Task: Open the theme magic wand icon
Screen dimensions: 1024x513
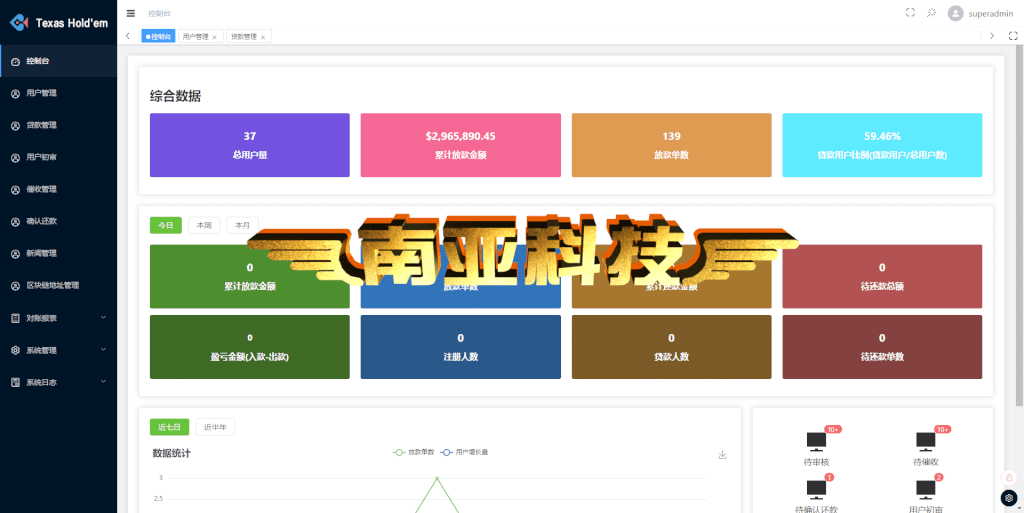Action: (932, 12)
